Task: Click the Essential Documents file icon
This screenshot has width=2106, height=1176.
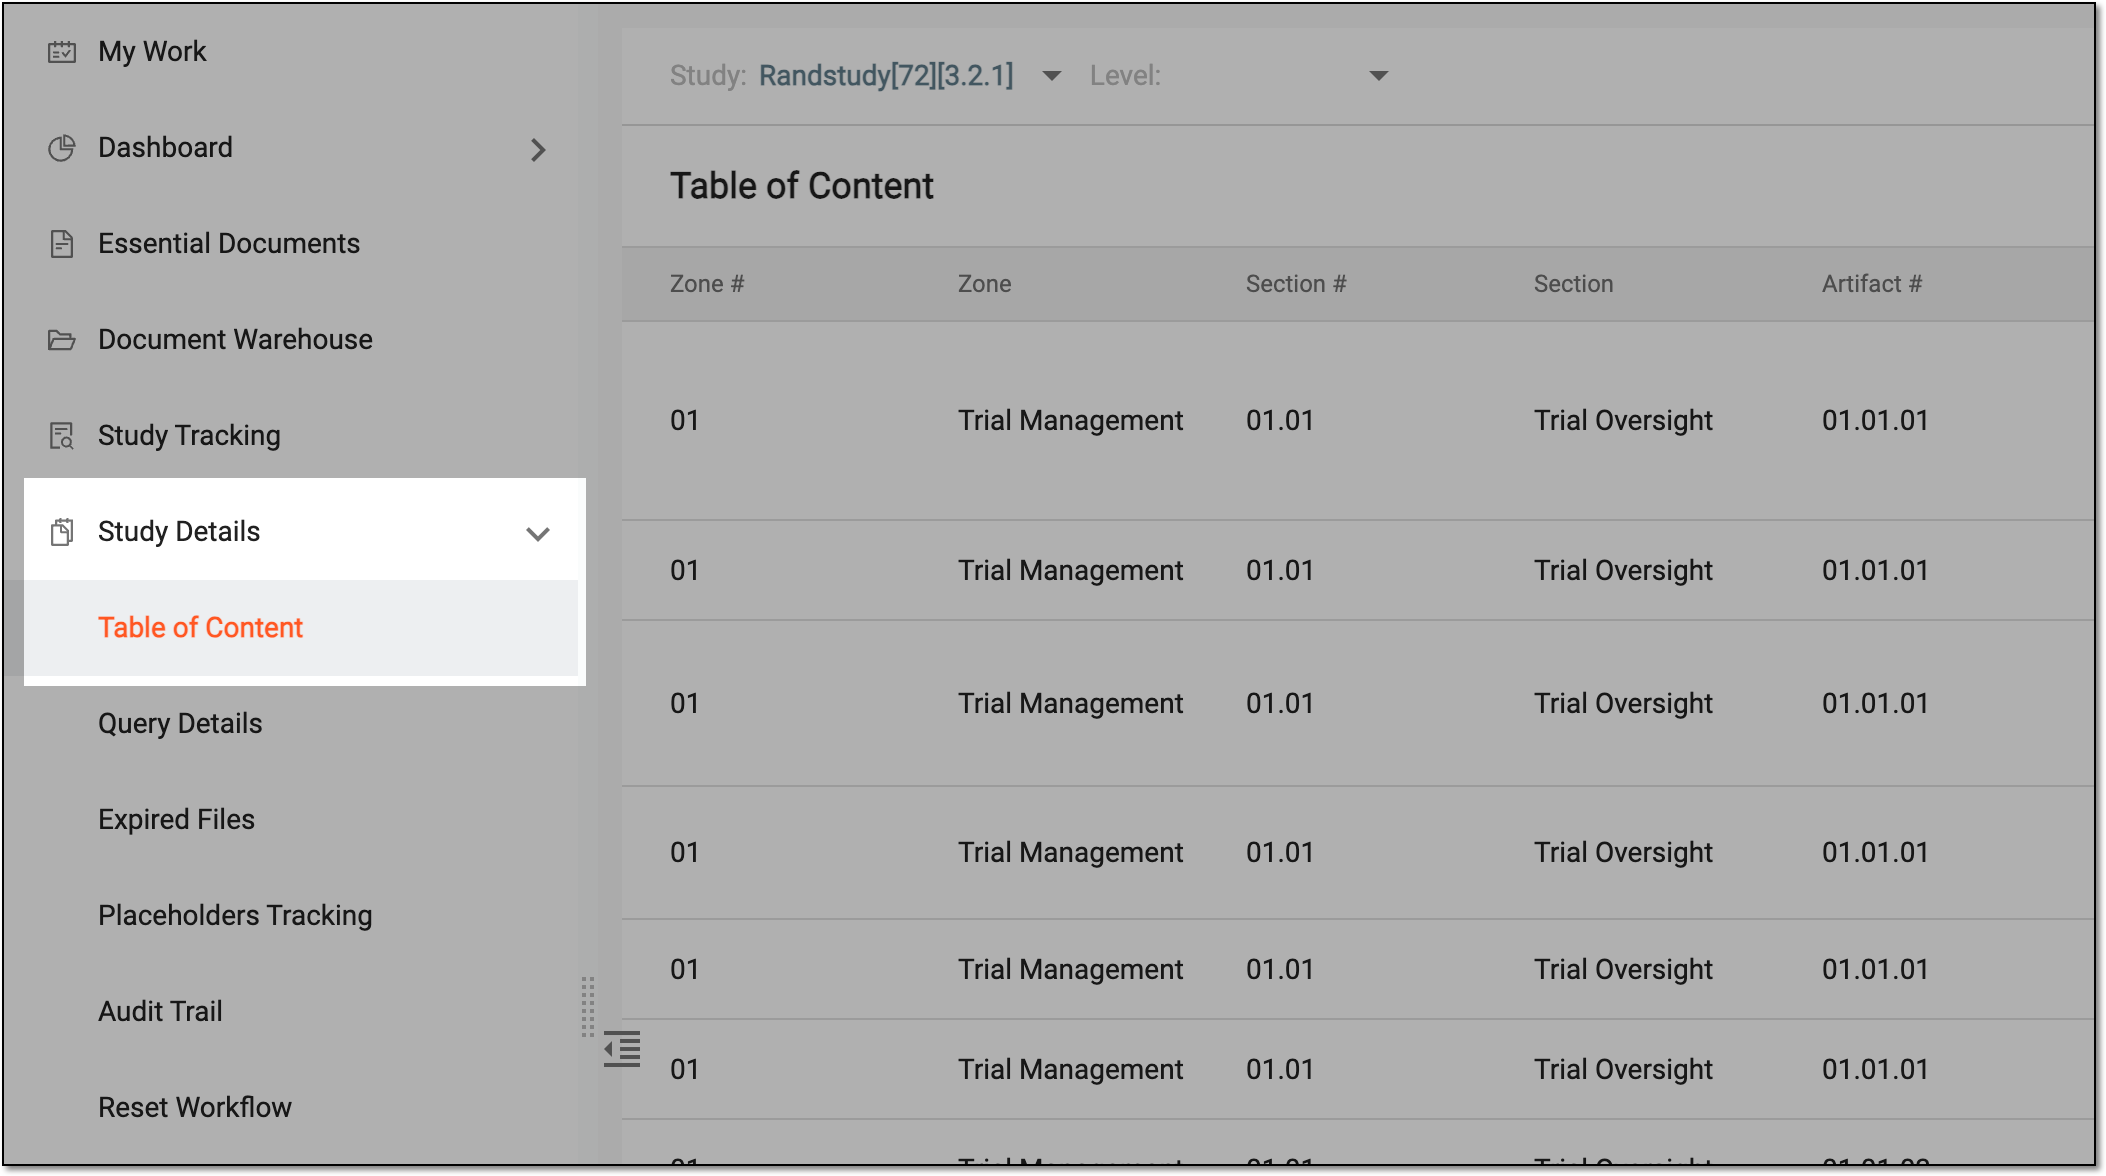Action: 62,244
